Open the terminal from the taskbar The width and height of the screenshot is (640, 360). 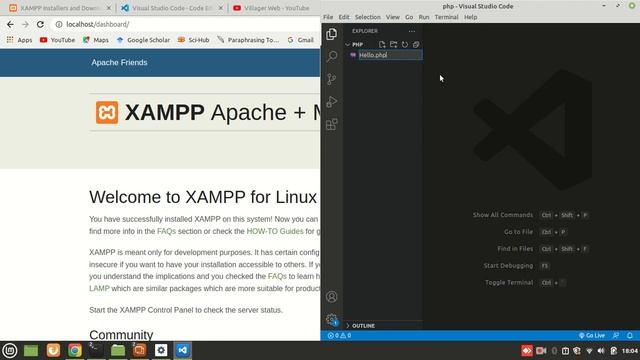[96, 350]
